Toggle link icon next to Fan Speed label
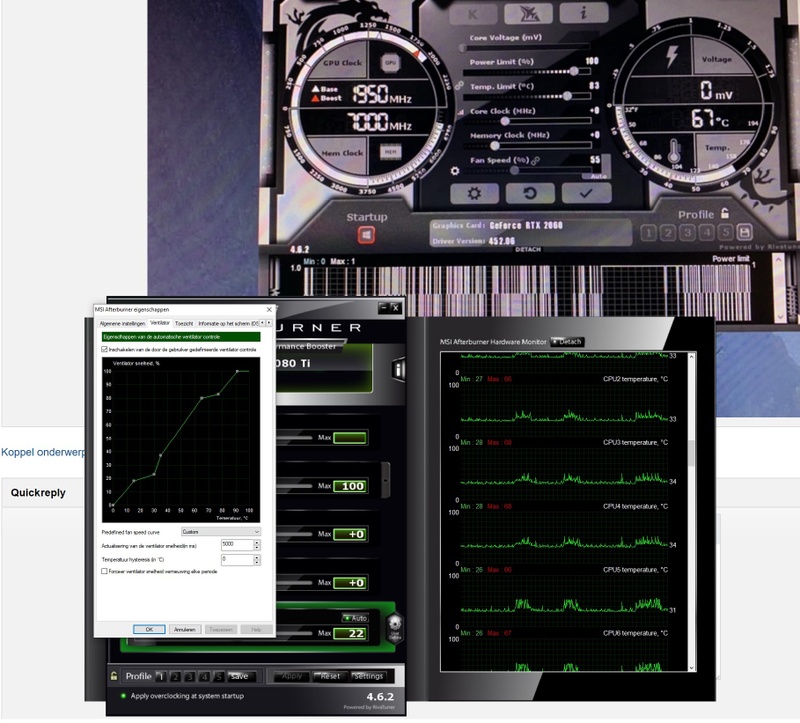The width and height of the screenshot is (800, 723). tap(535, 161)
